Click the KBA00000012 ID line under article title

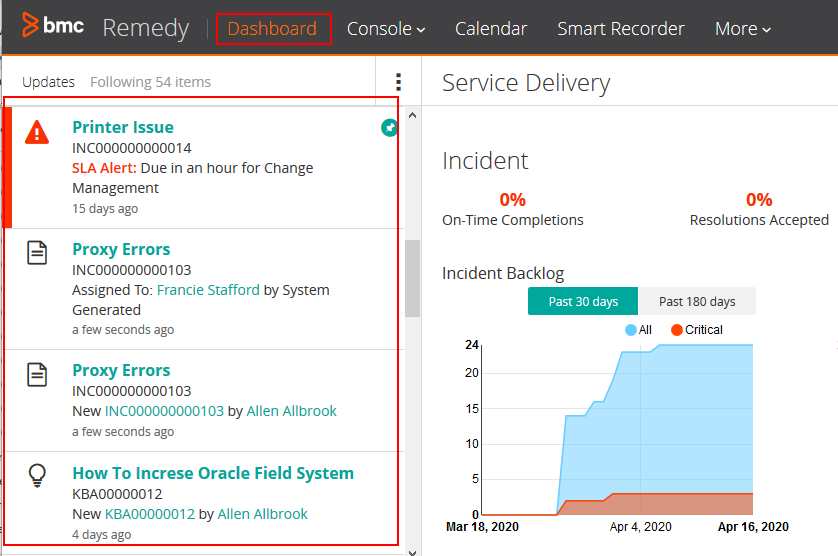[117, 494]
